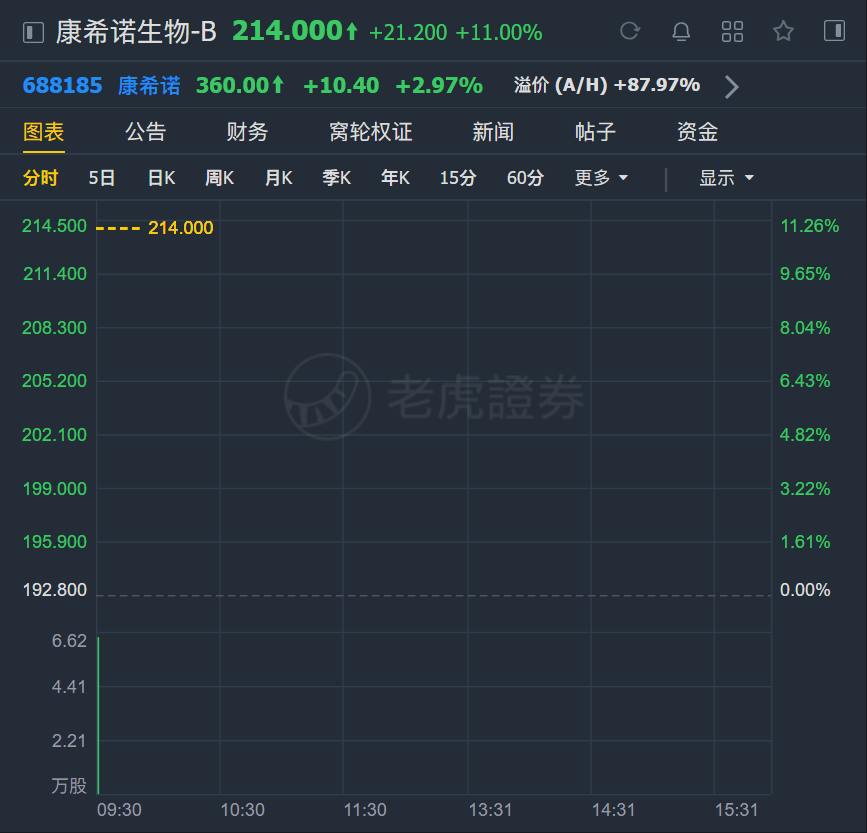The height and width of the screenshot is (833, 867).
Task: Open the 显示 display dropdown
Action: pyautogui.click(x=726, y=178)
